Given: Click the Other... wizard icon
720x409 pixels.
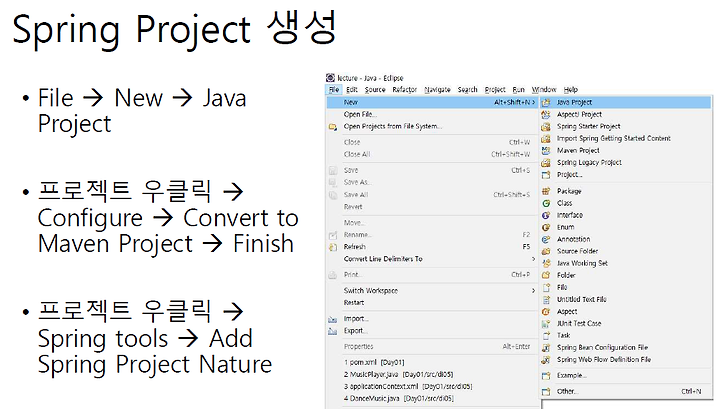Looking at the screenshot, I should coord(546,392).
